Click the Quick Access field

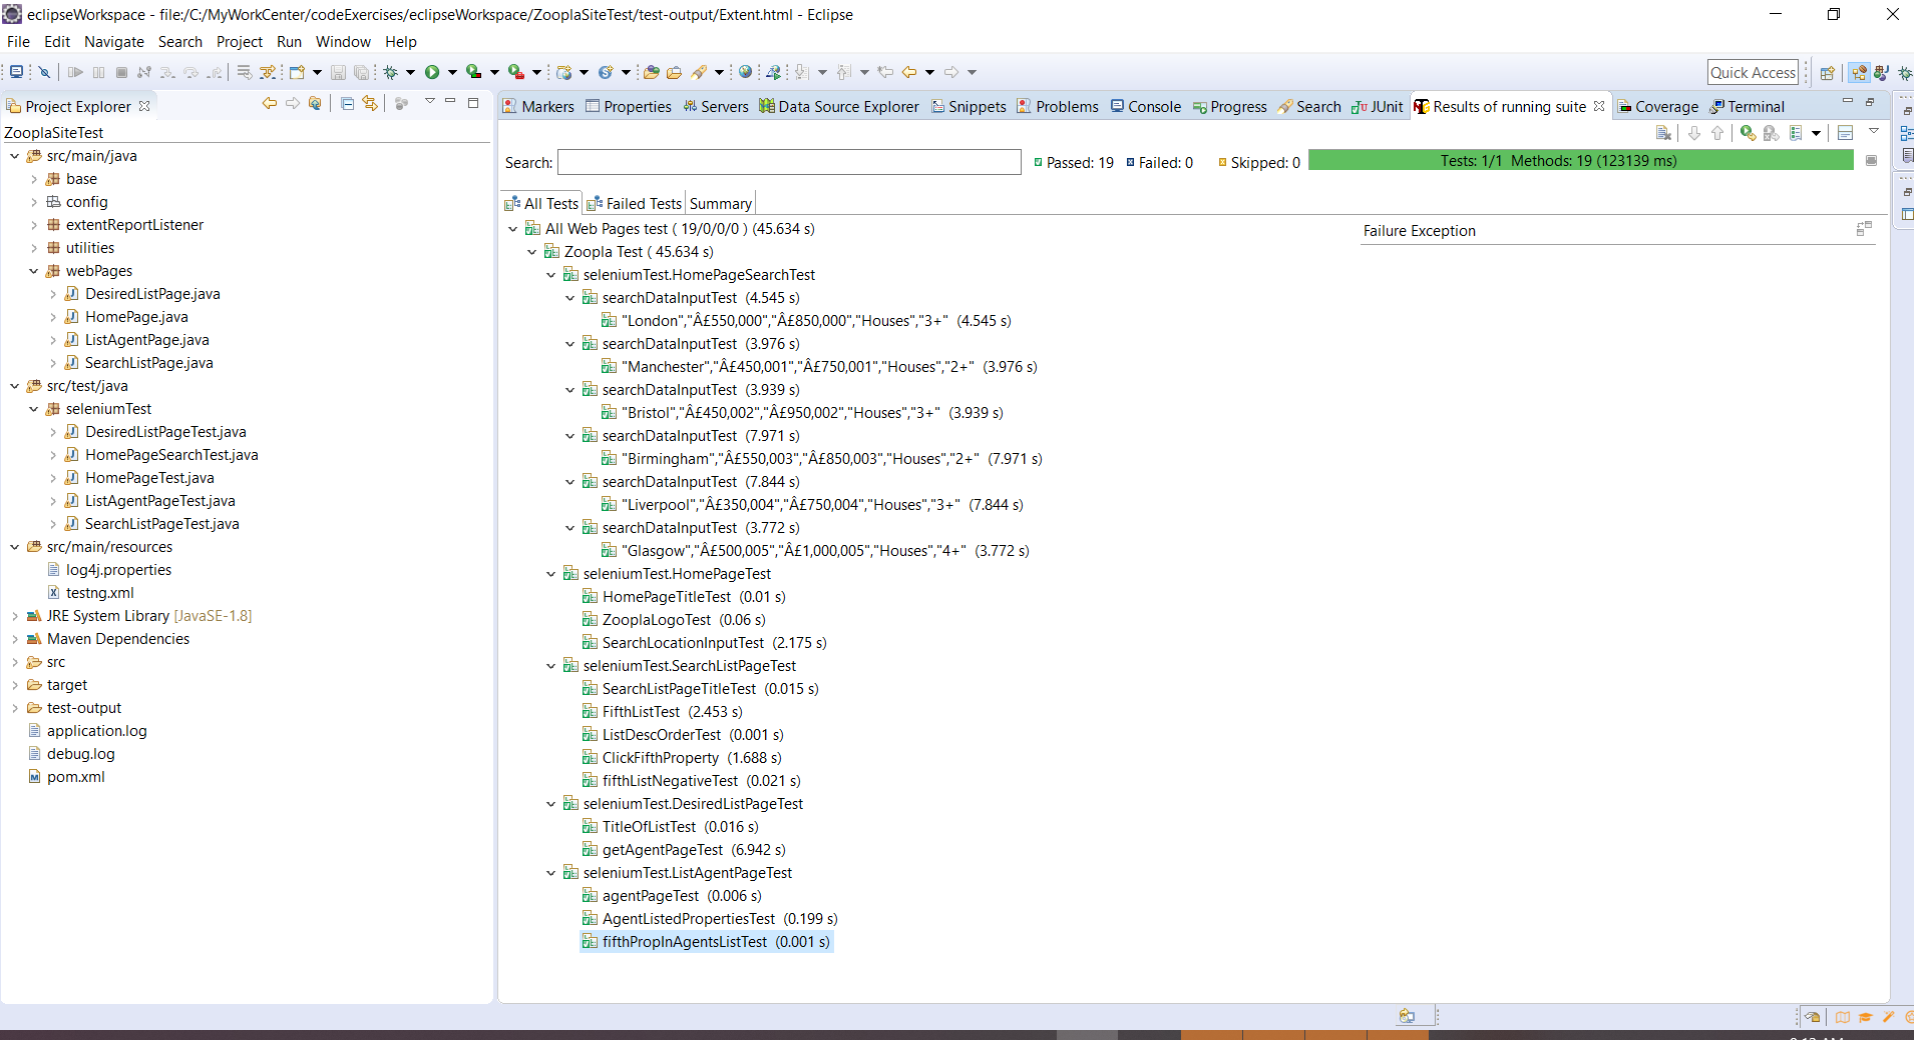(x=1752, y=71)
